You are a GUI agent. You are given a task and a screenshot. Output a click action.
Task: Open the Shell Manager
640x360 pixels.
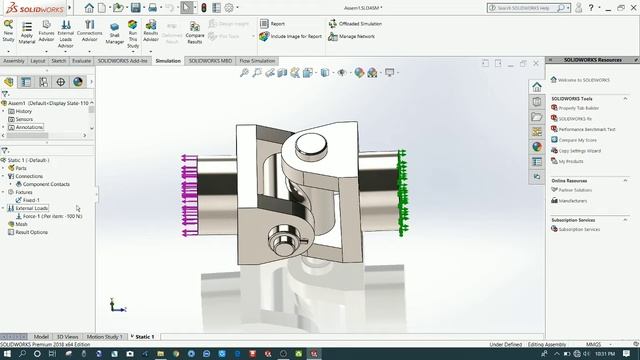114,33
